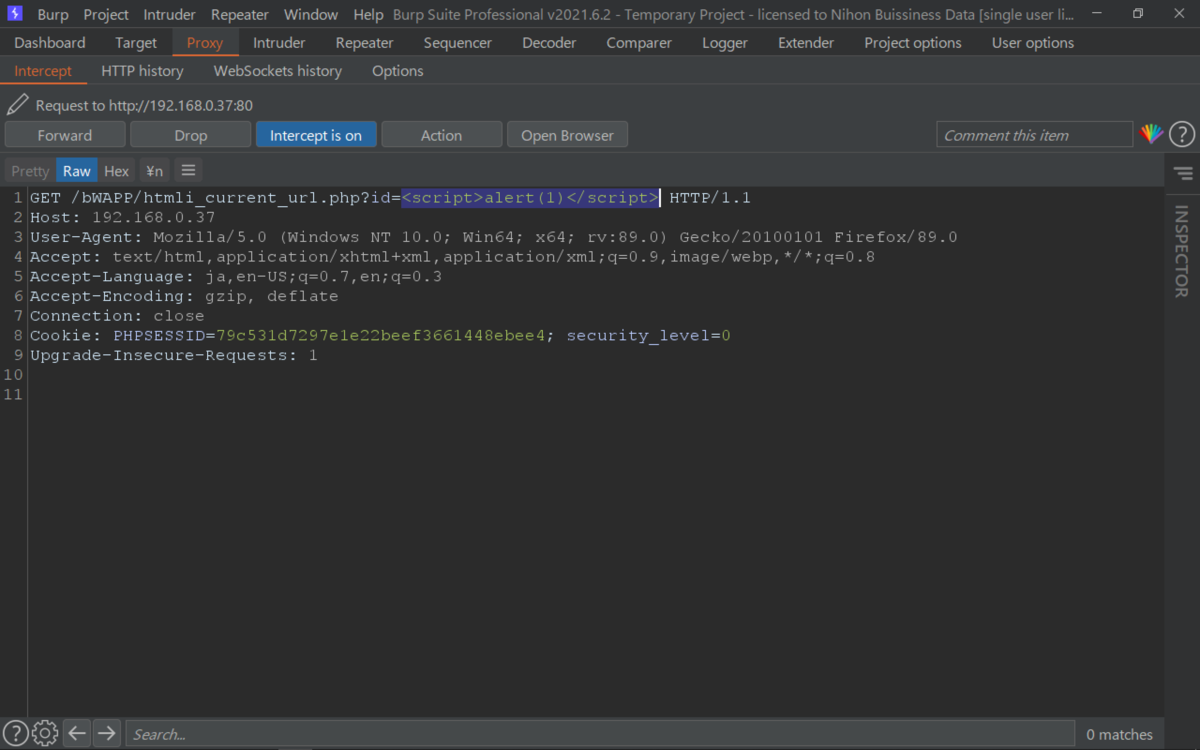Click the Burp Suite lightning logo icon
1200x750 pixels.
(14, 14)
